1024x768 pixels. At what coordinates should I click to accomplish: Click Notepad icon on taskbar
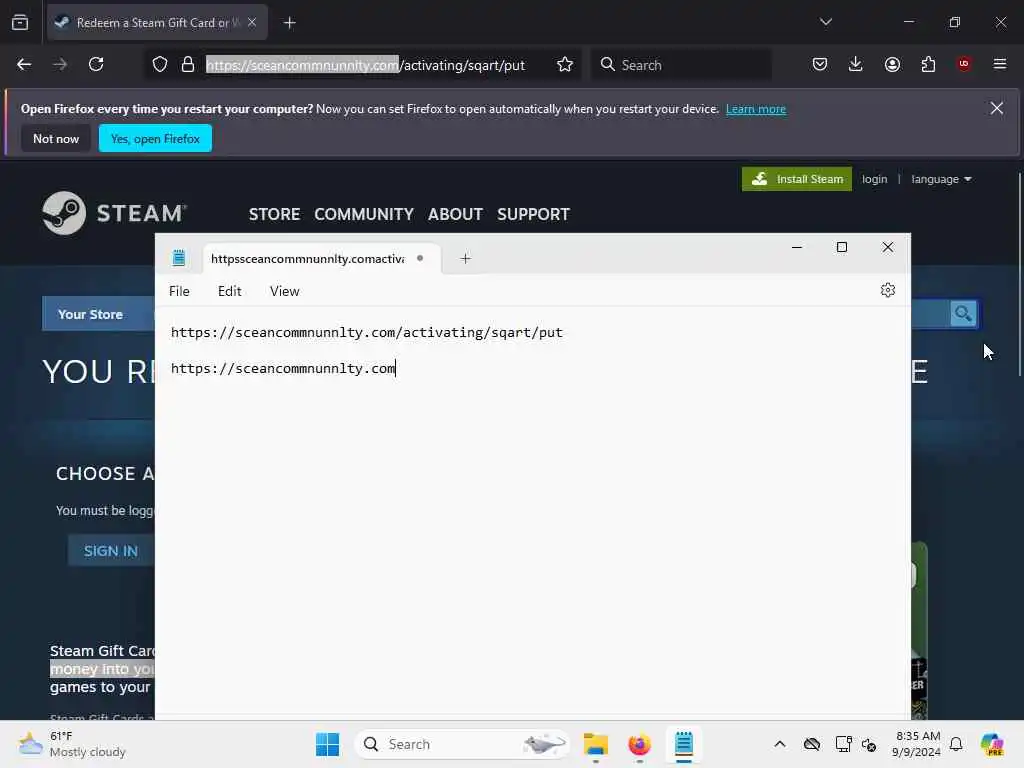684,744
